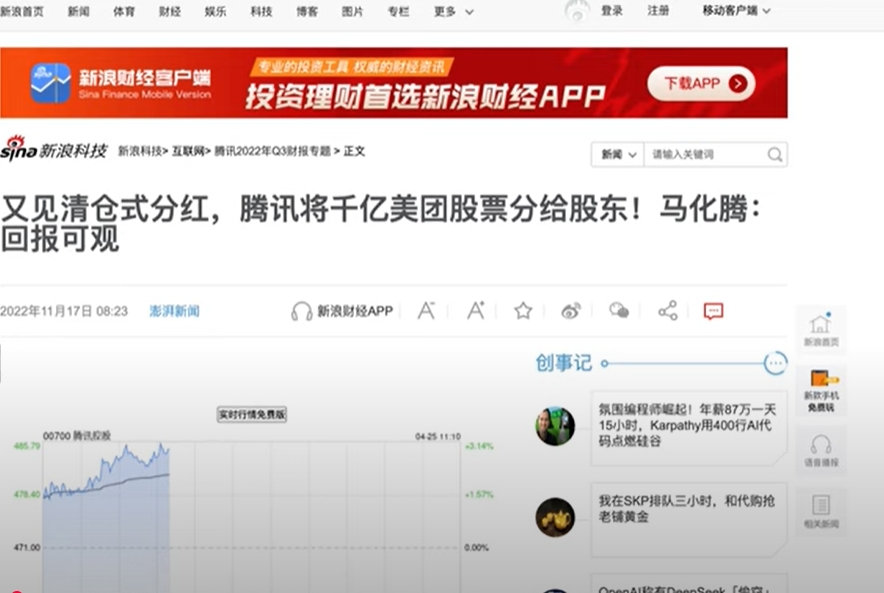Click the 下载APP button

click(x=701, y=83)
